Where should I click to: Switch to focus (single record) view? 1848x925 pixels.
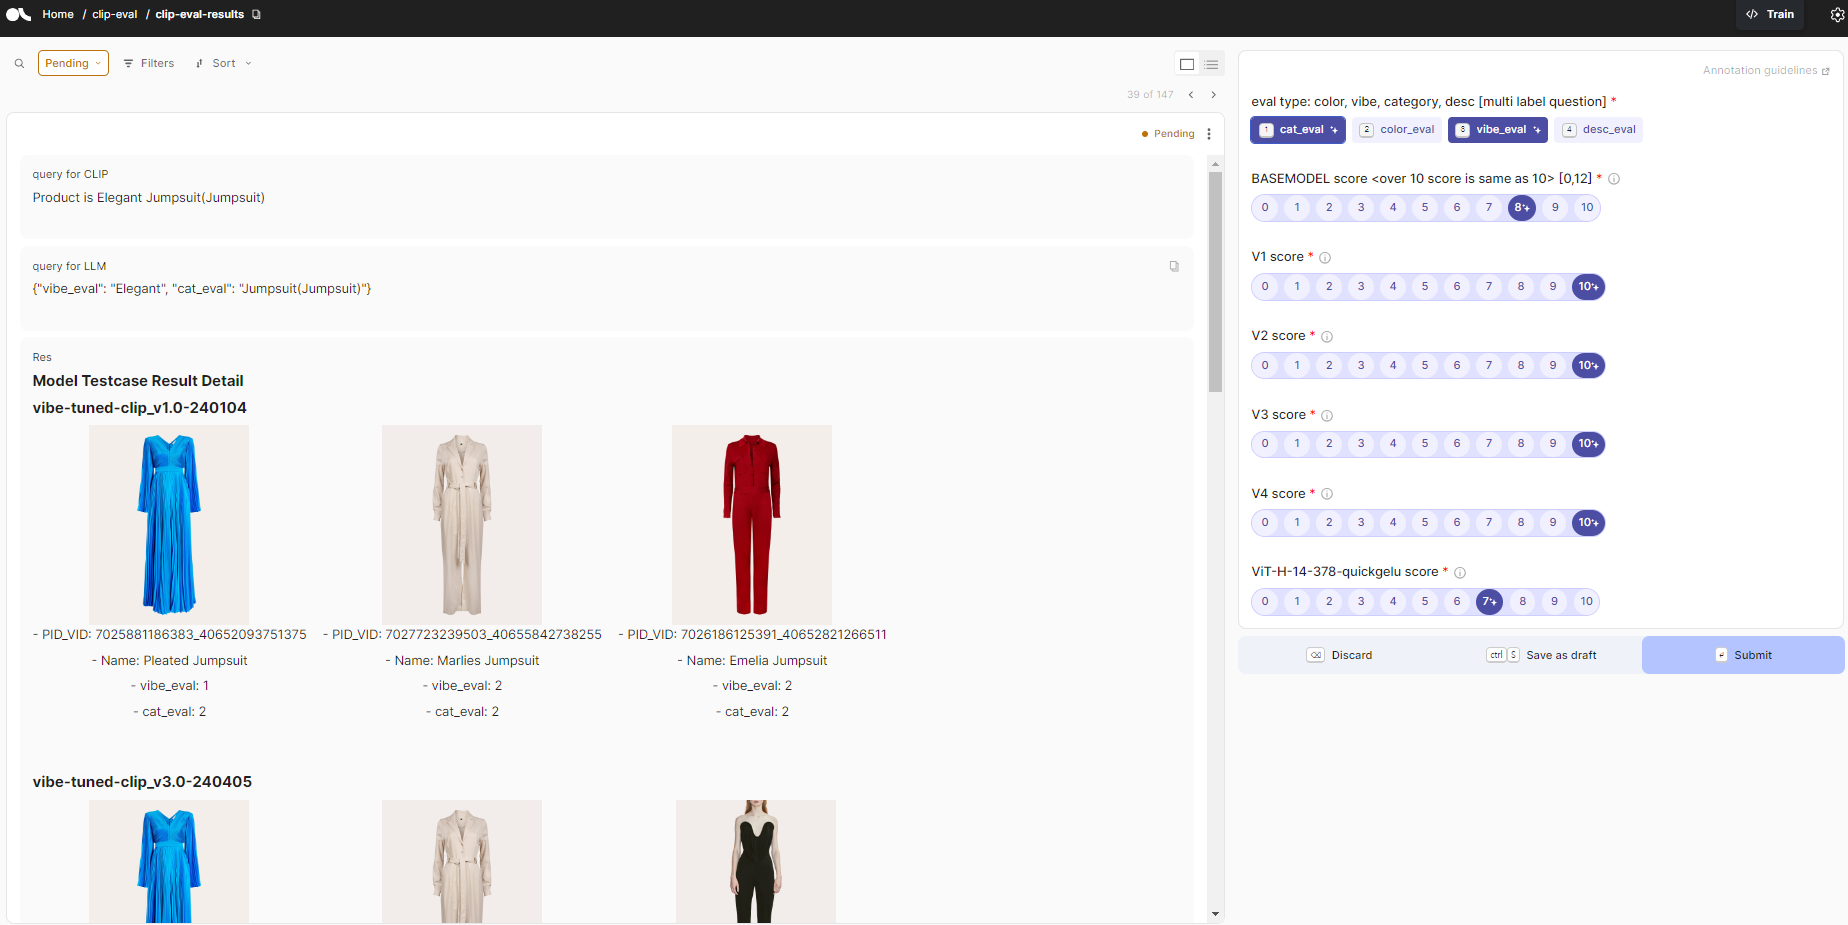[x=1187, y=64]
